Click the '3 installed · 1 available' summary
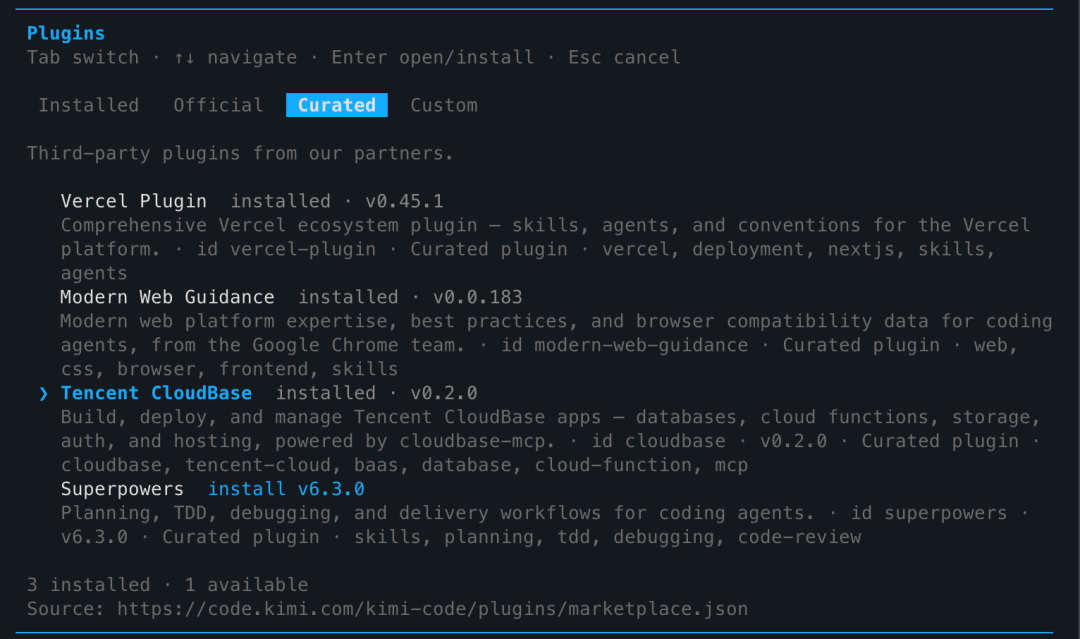The height and width of the screenshot is (639, 1080). tap(167, 585)
